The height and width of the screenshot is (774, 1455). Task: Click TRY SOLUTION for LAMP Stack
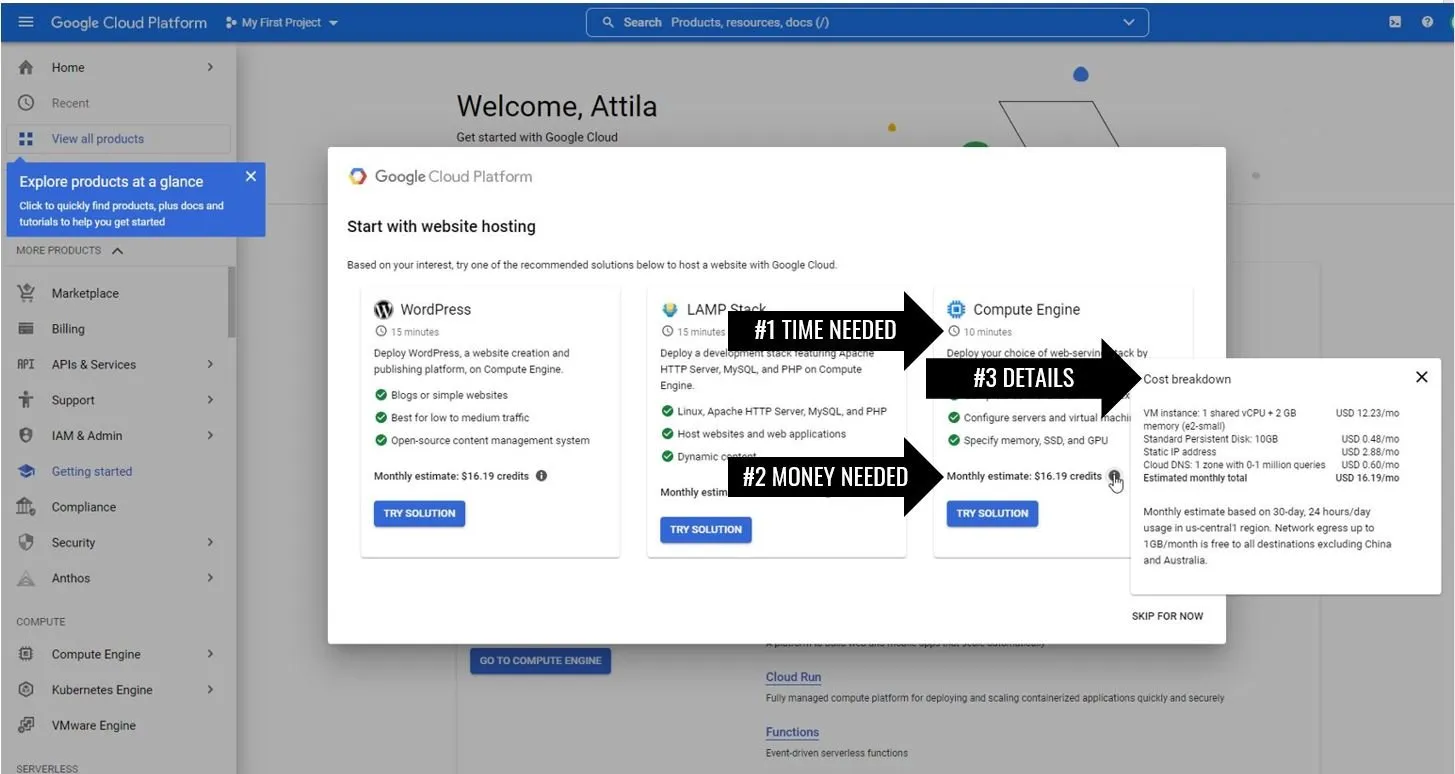click(x=706, y=529)
